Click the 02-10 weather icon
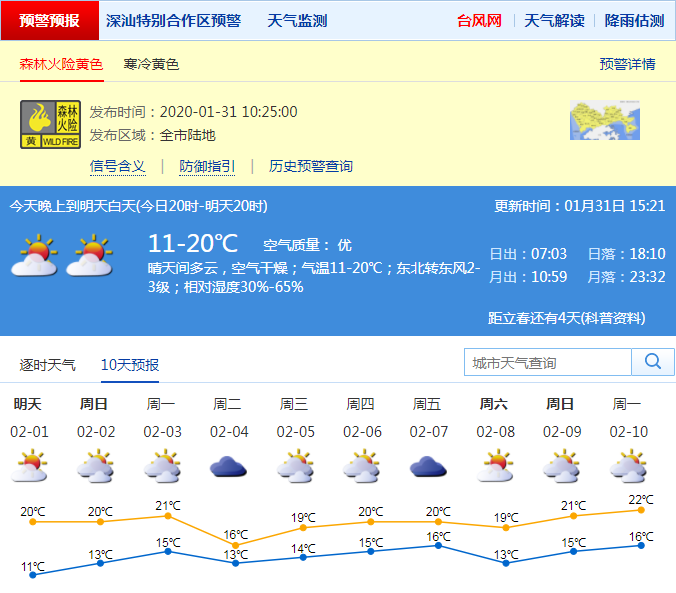This screenshot has height=593, width=676. tap(627, 466)
